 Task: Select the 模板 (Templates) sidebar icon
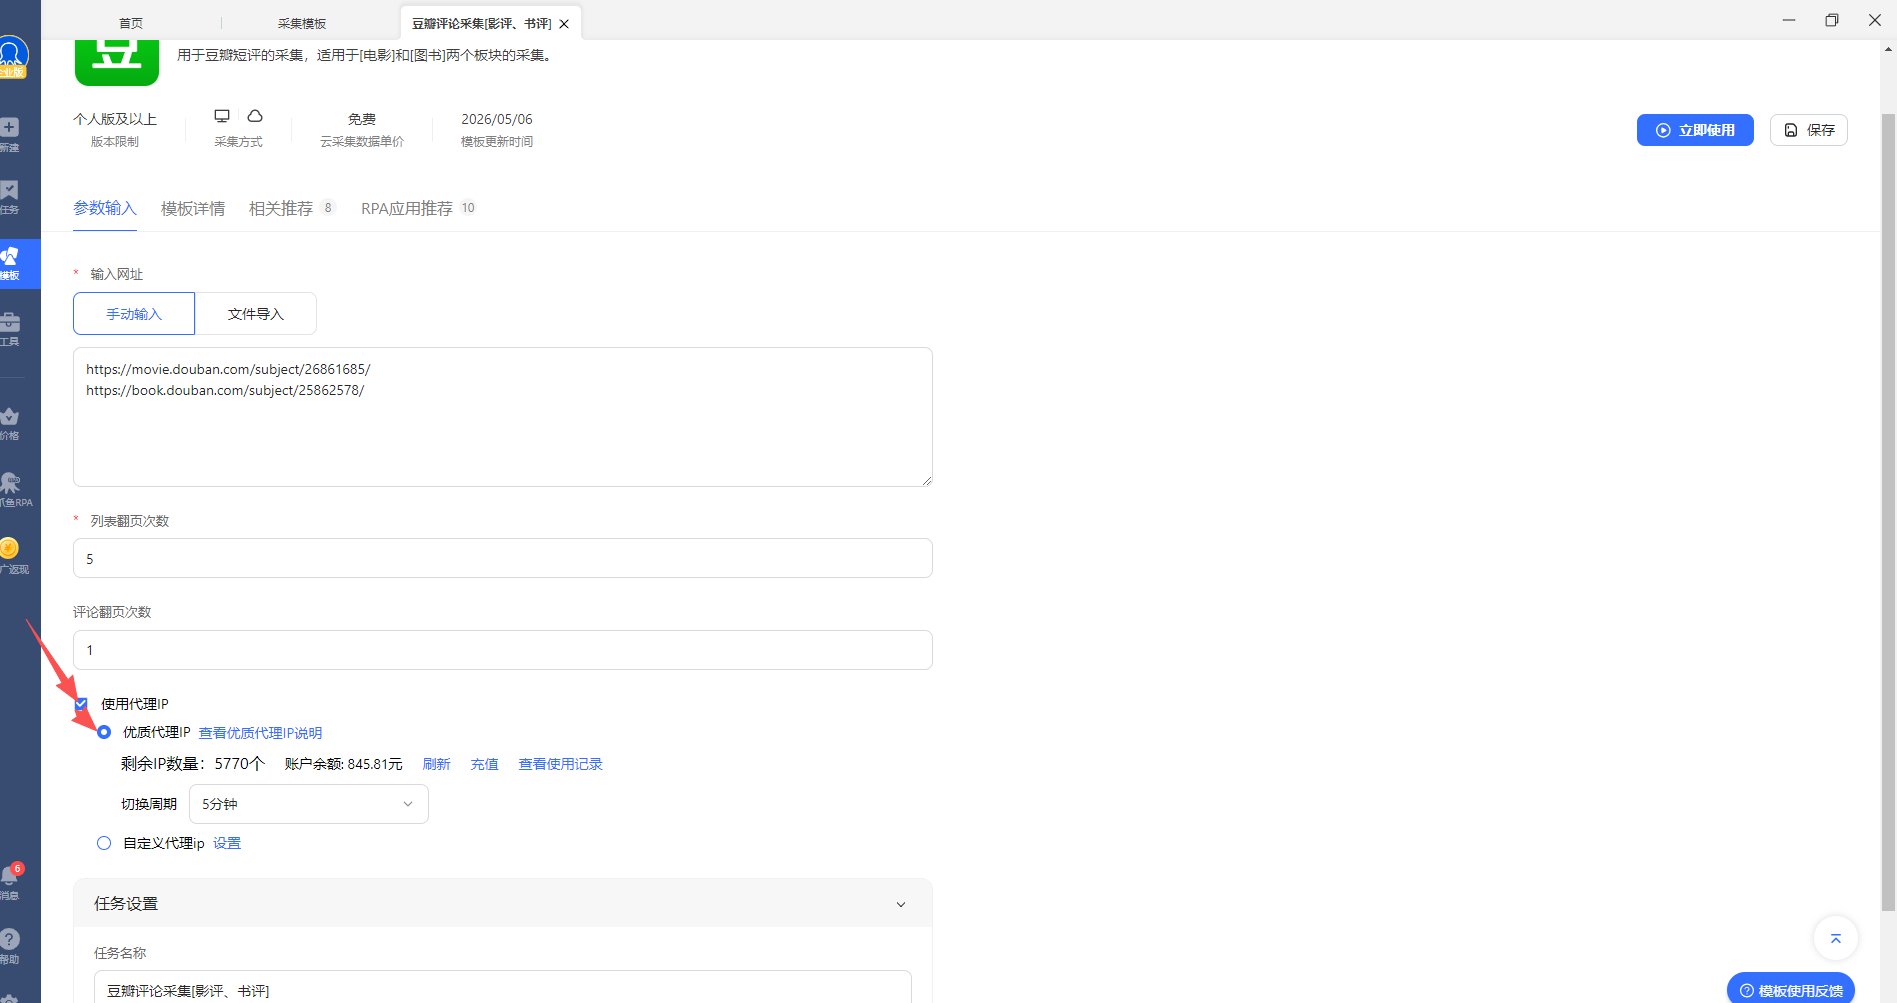(12, 263)
